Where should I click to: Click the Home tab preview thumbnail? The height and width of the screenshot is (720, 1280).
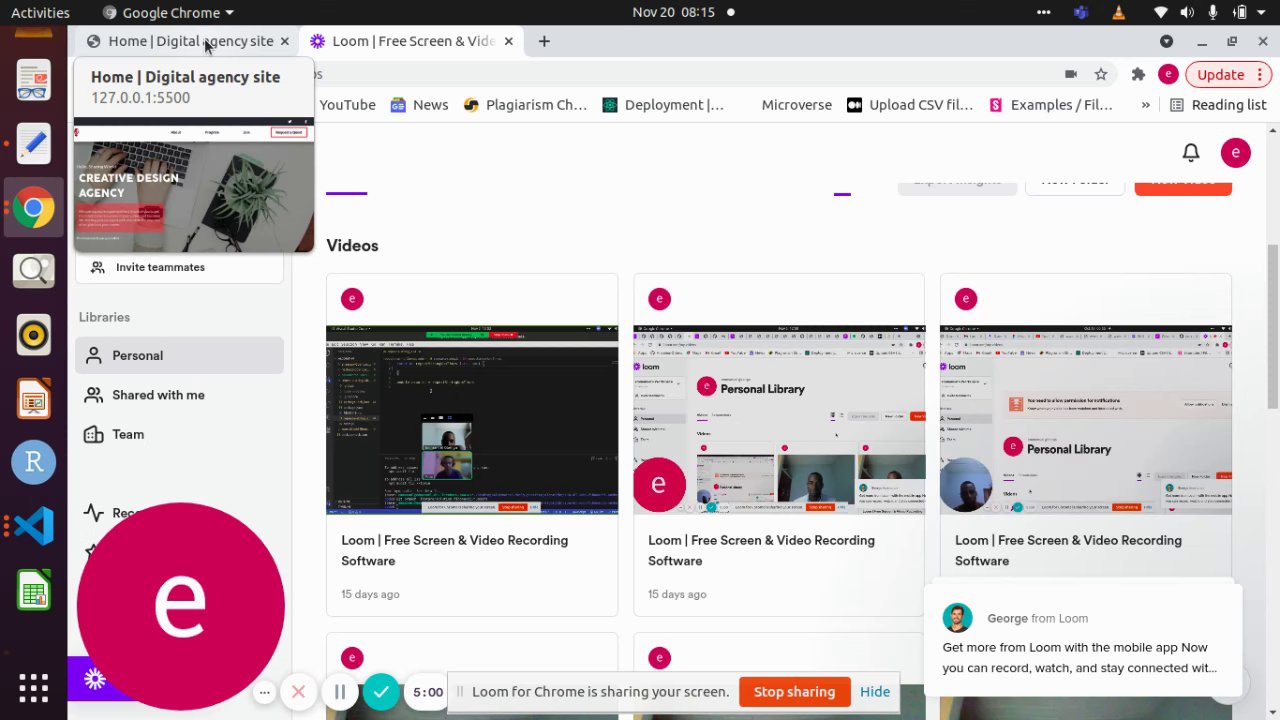[194, 186]
